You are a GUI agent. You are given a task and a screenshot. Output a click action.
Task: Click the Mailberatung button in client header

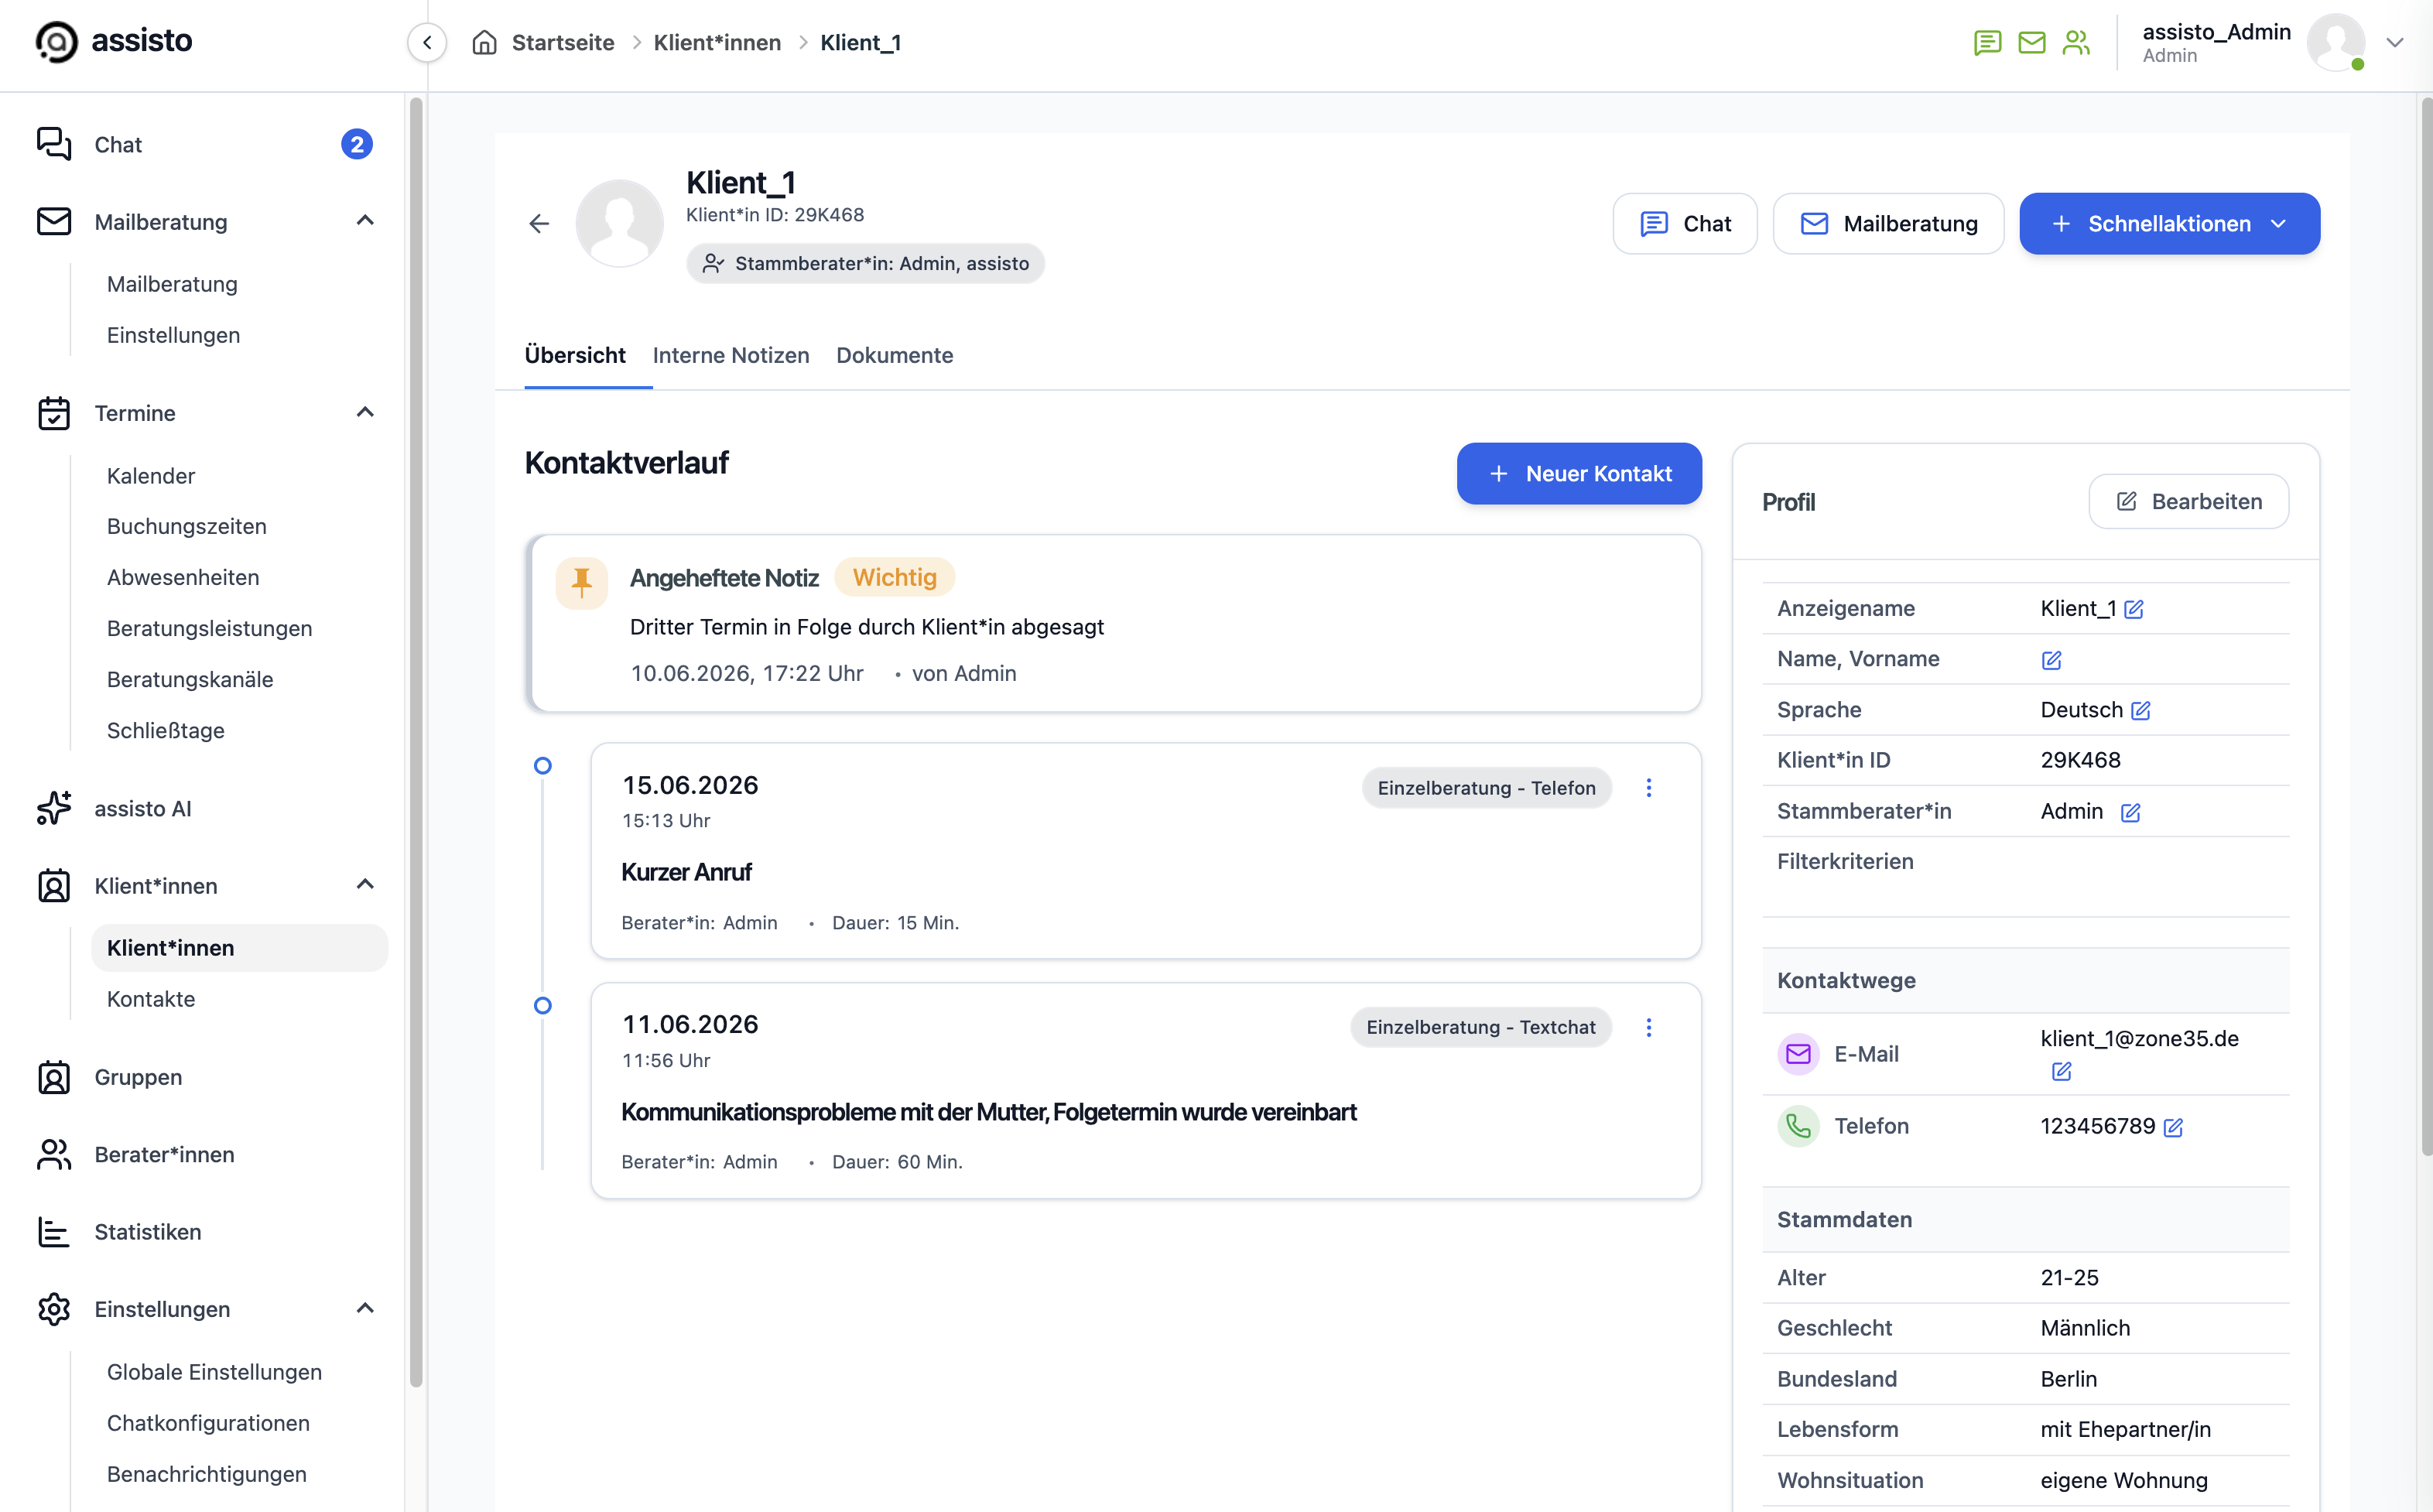coord(1888,224)
